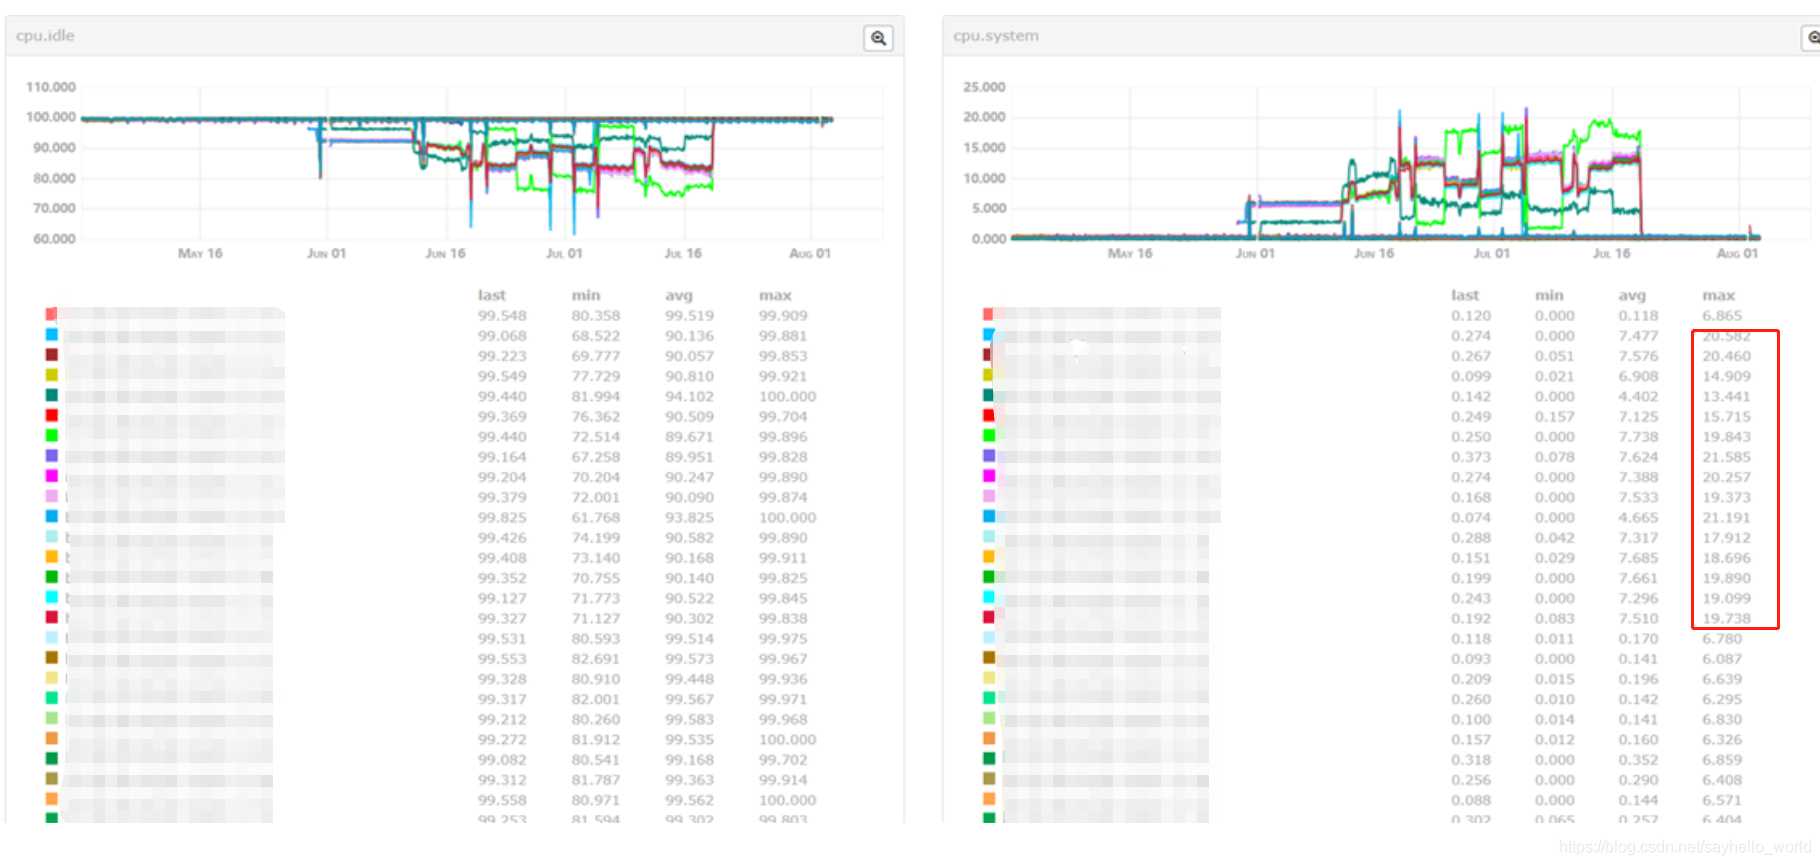Click green swatch in cpu.system row max 19.843
Image resolution: width=1820 pixels, height=865 pixels.
tap(988, 435)
